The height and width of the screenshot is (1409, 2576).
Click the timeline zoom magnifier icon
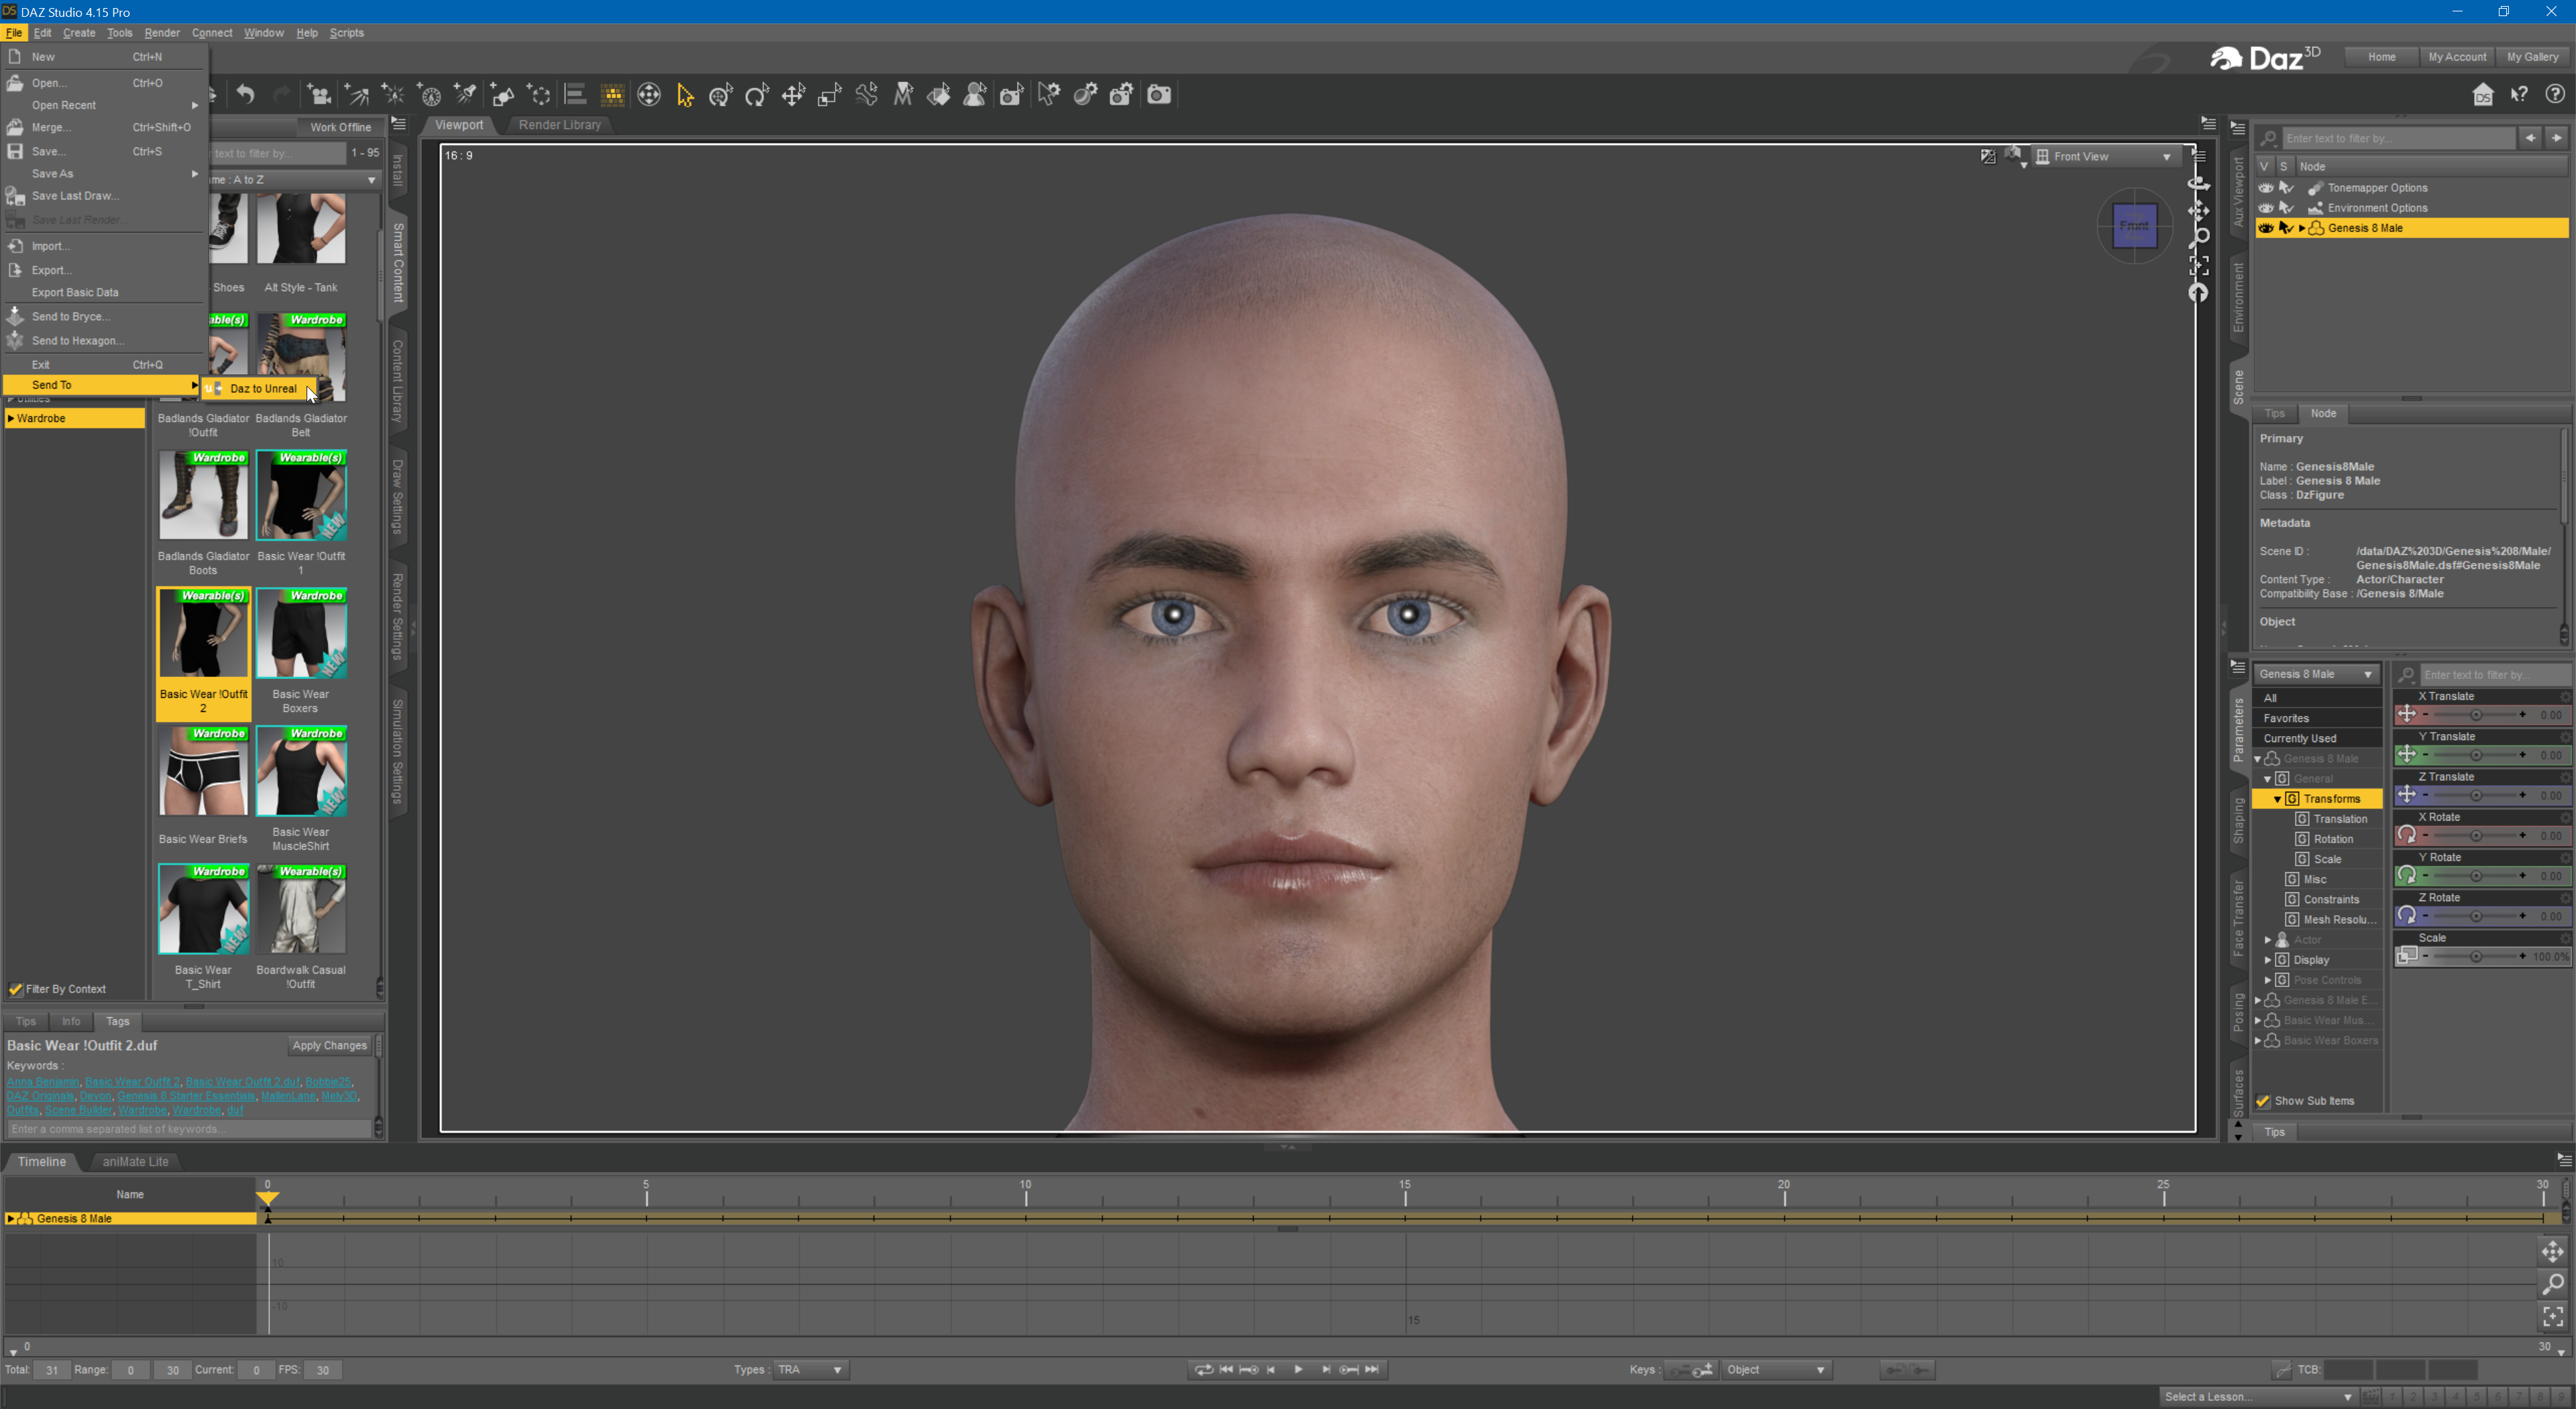pyautogui.click(x=2552, y=1284)
